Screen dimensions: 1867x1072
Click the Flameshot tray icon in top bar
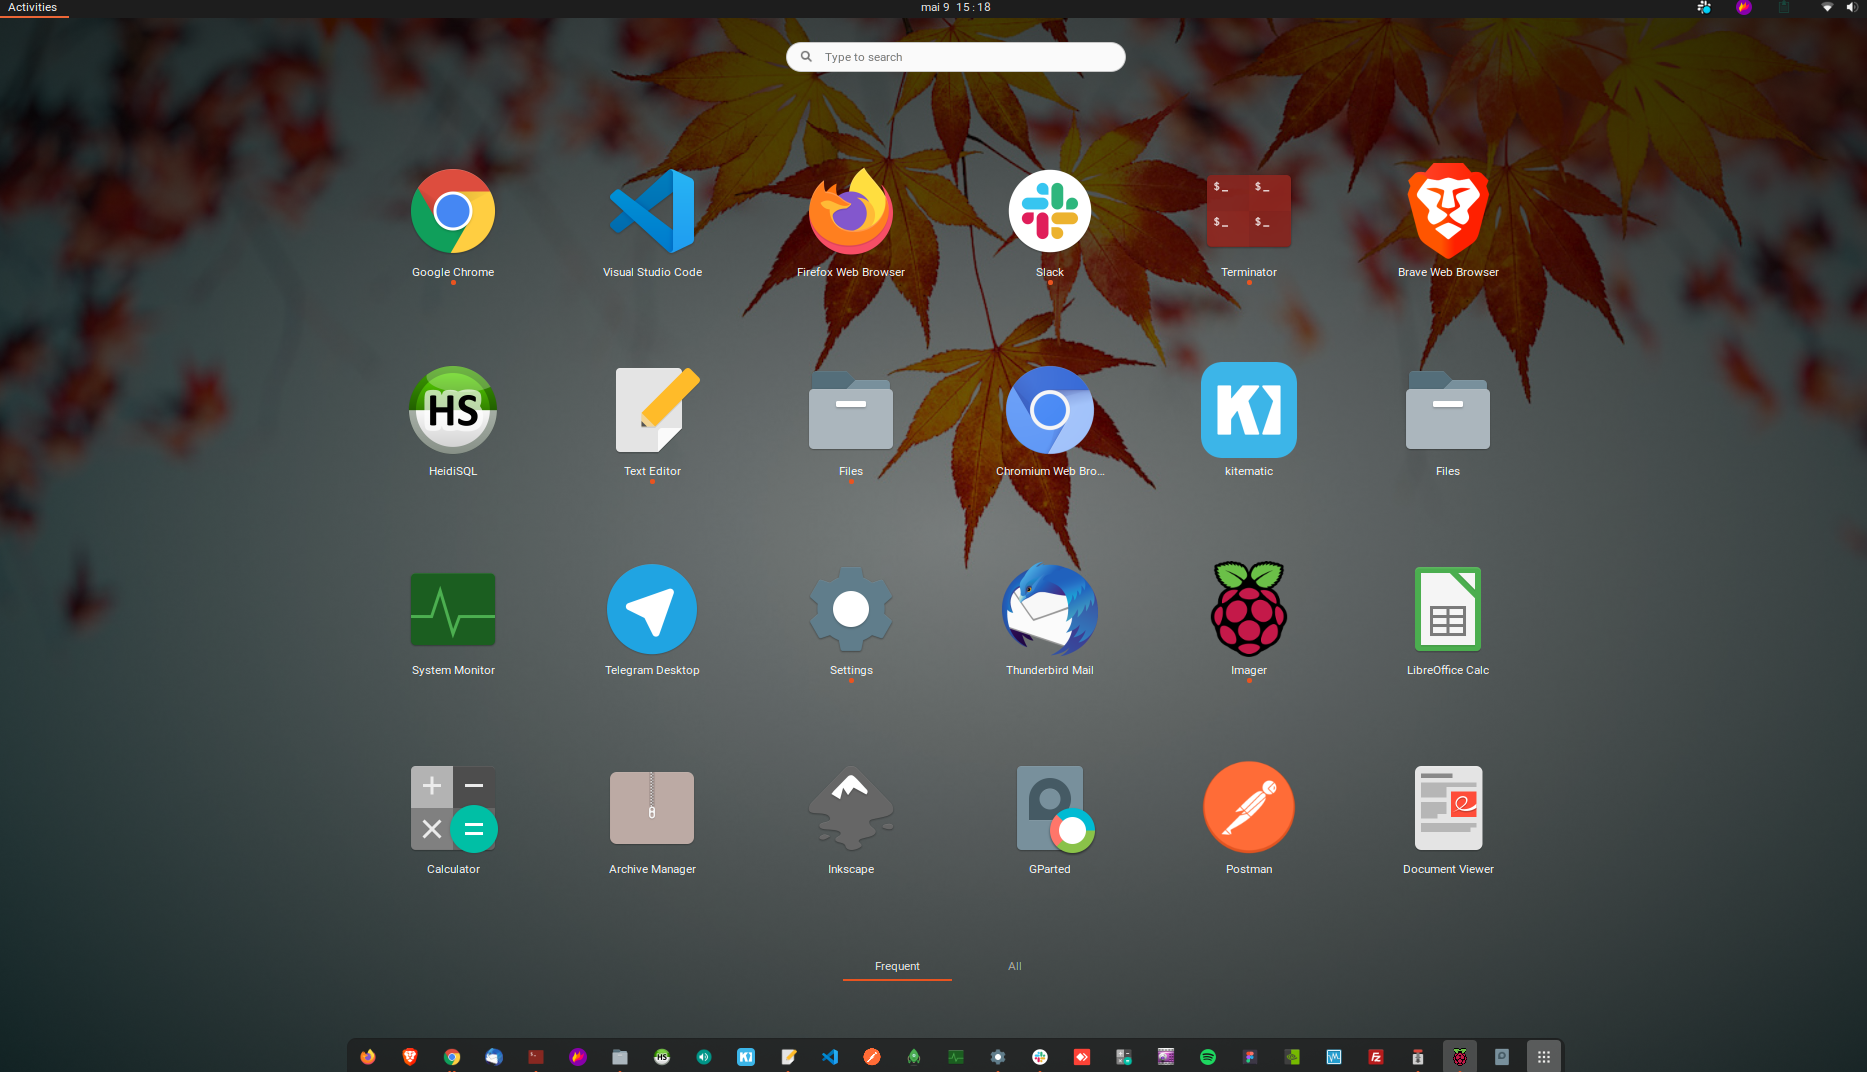(1744, 7)
